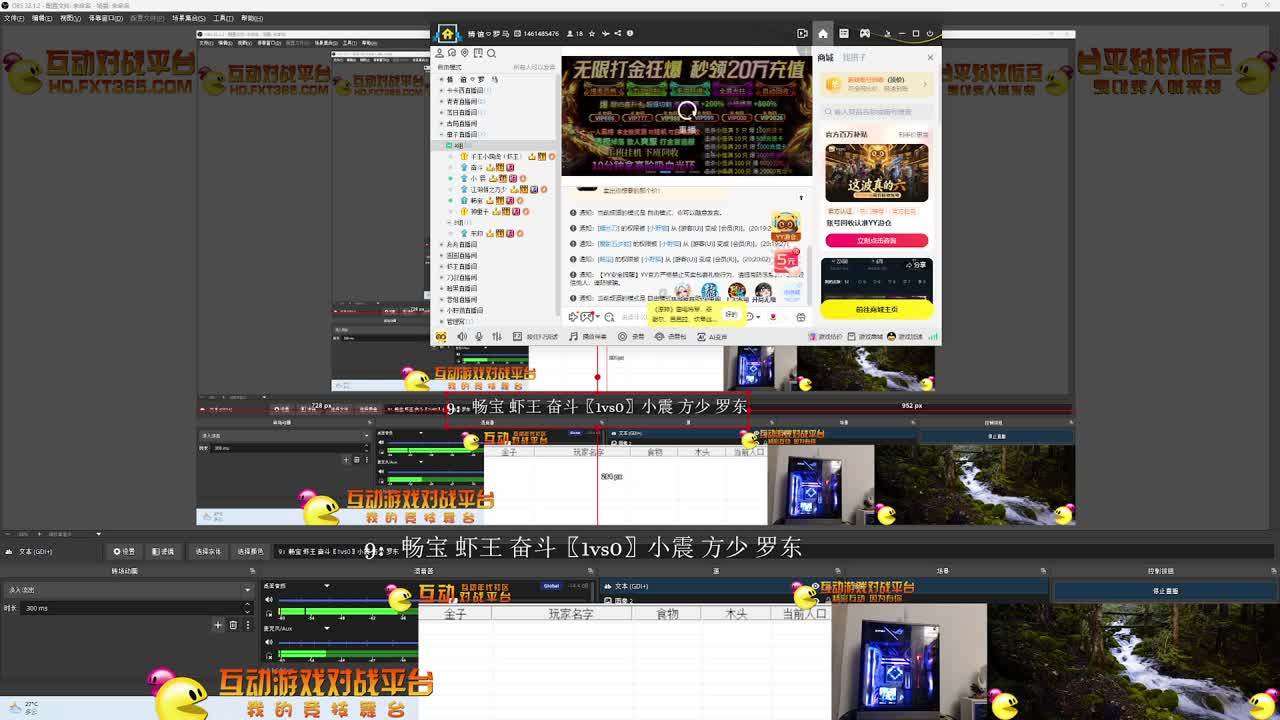Open the 场景集合(S) menu in OBS
Viewport: 1280px width, 720px height.
coord(189,18)
